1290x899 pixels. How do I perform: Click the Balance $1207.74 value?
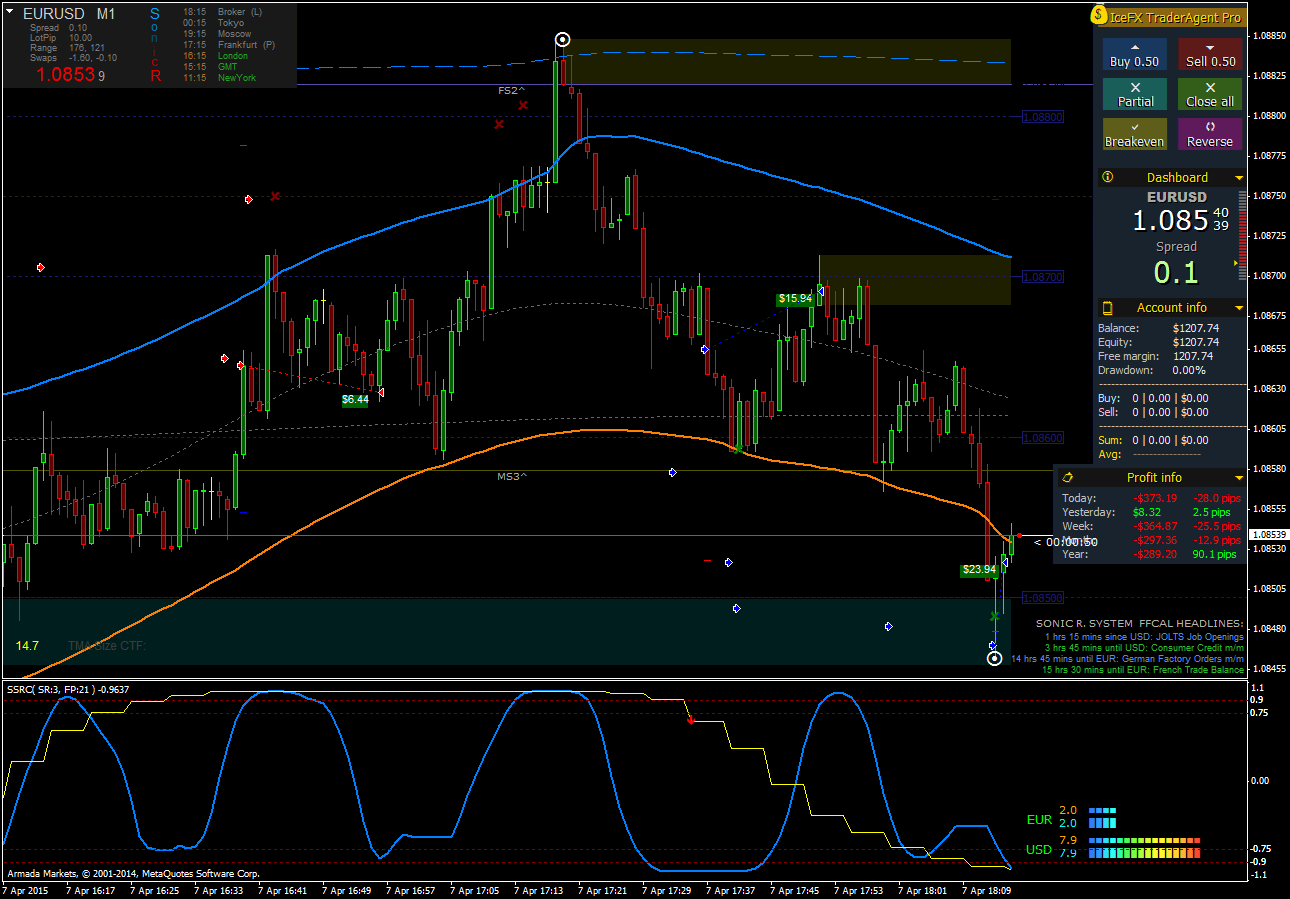click(x=1196, y=328)
